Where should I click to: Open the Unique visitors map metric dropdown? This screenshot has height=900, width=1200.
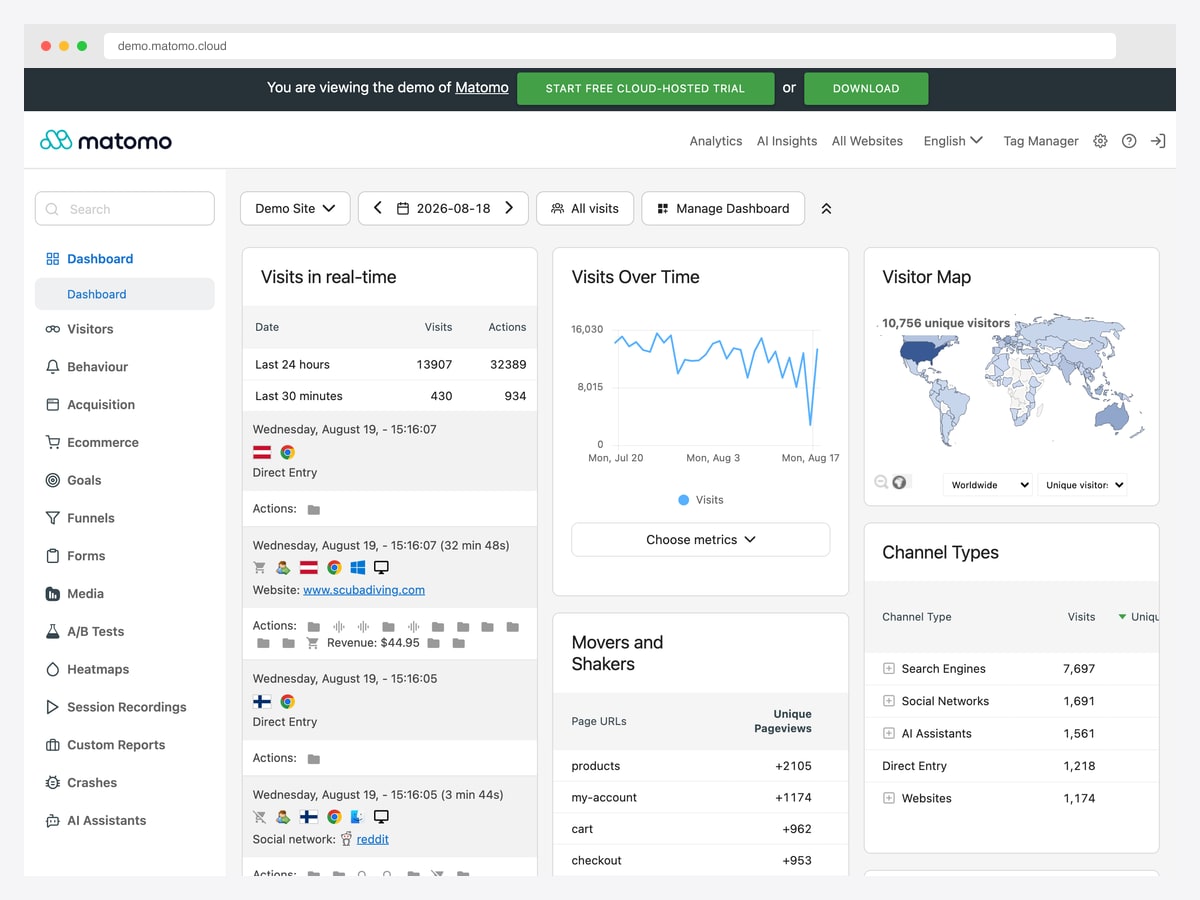pos(1083,485)
